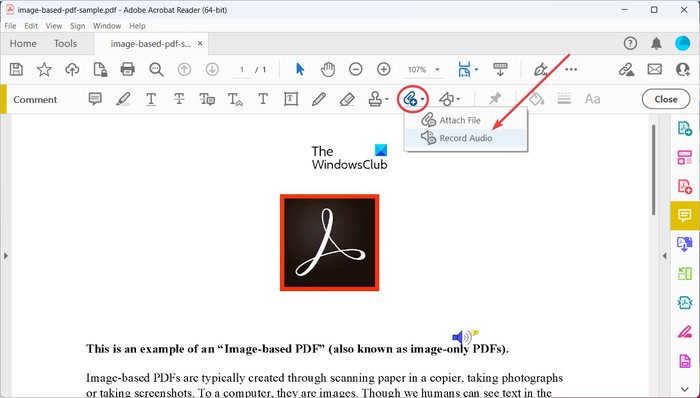Open Fill & Sign in right pane

[685, 332]
